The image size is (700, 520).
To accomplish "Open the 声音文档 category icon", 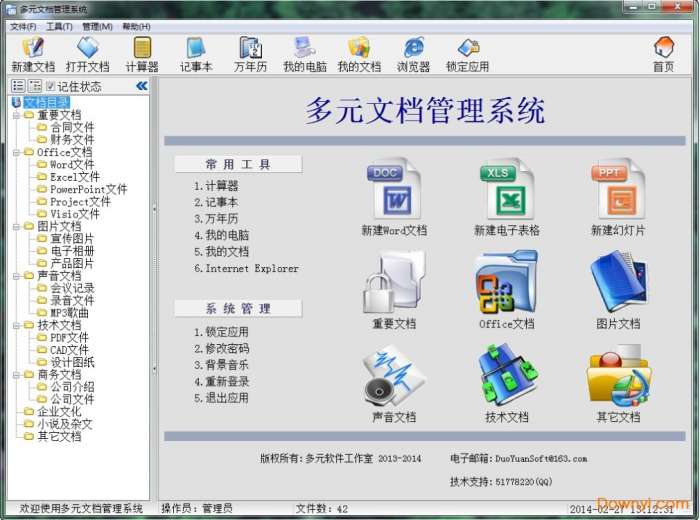I will [x=394, y=383].
